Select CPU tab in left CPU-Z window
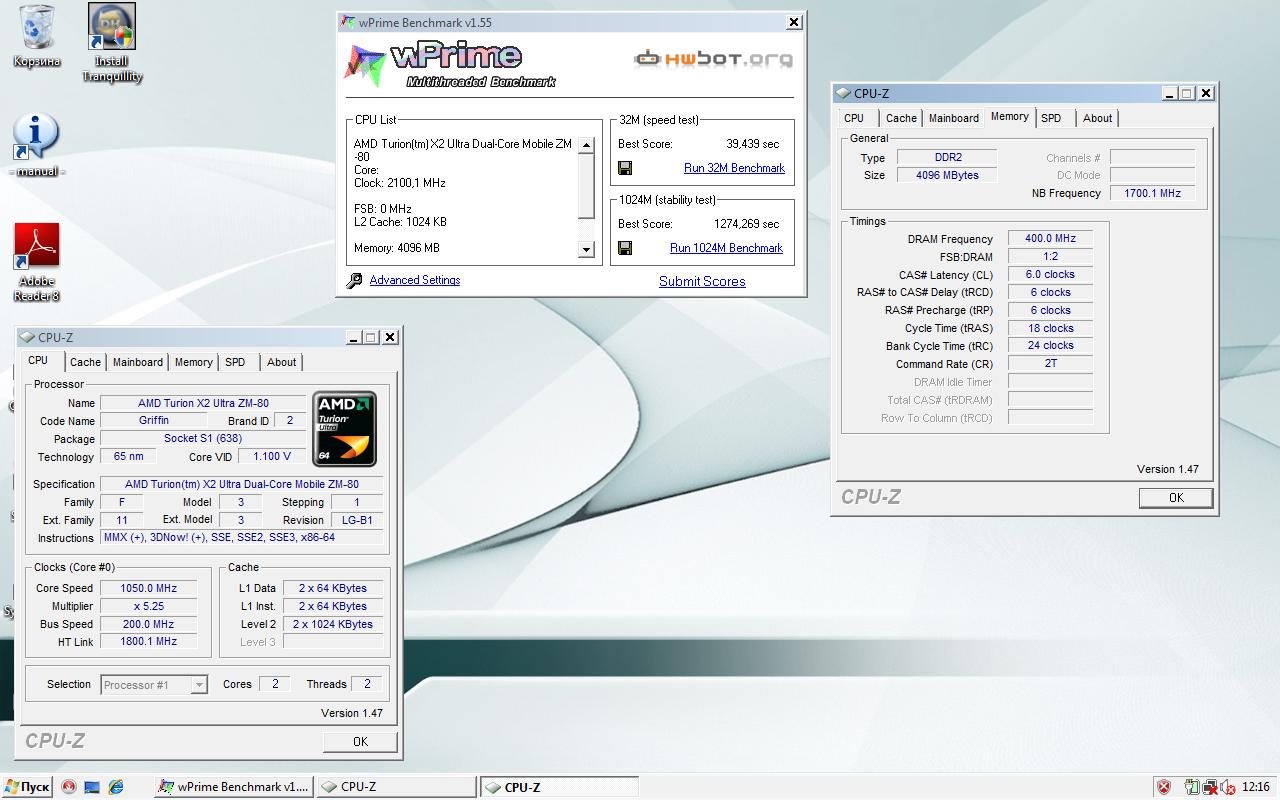The width and height of the screenshot is (1280, 800). (x=38, y=361)
